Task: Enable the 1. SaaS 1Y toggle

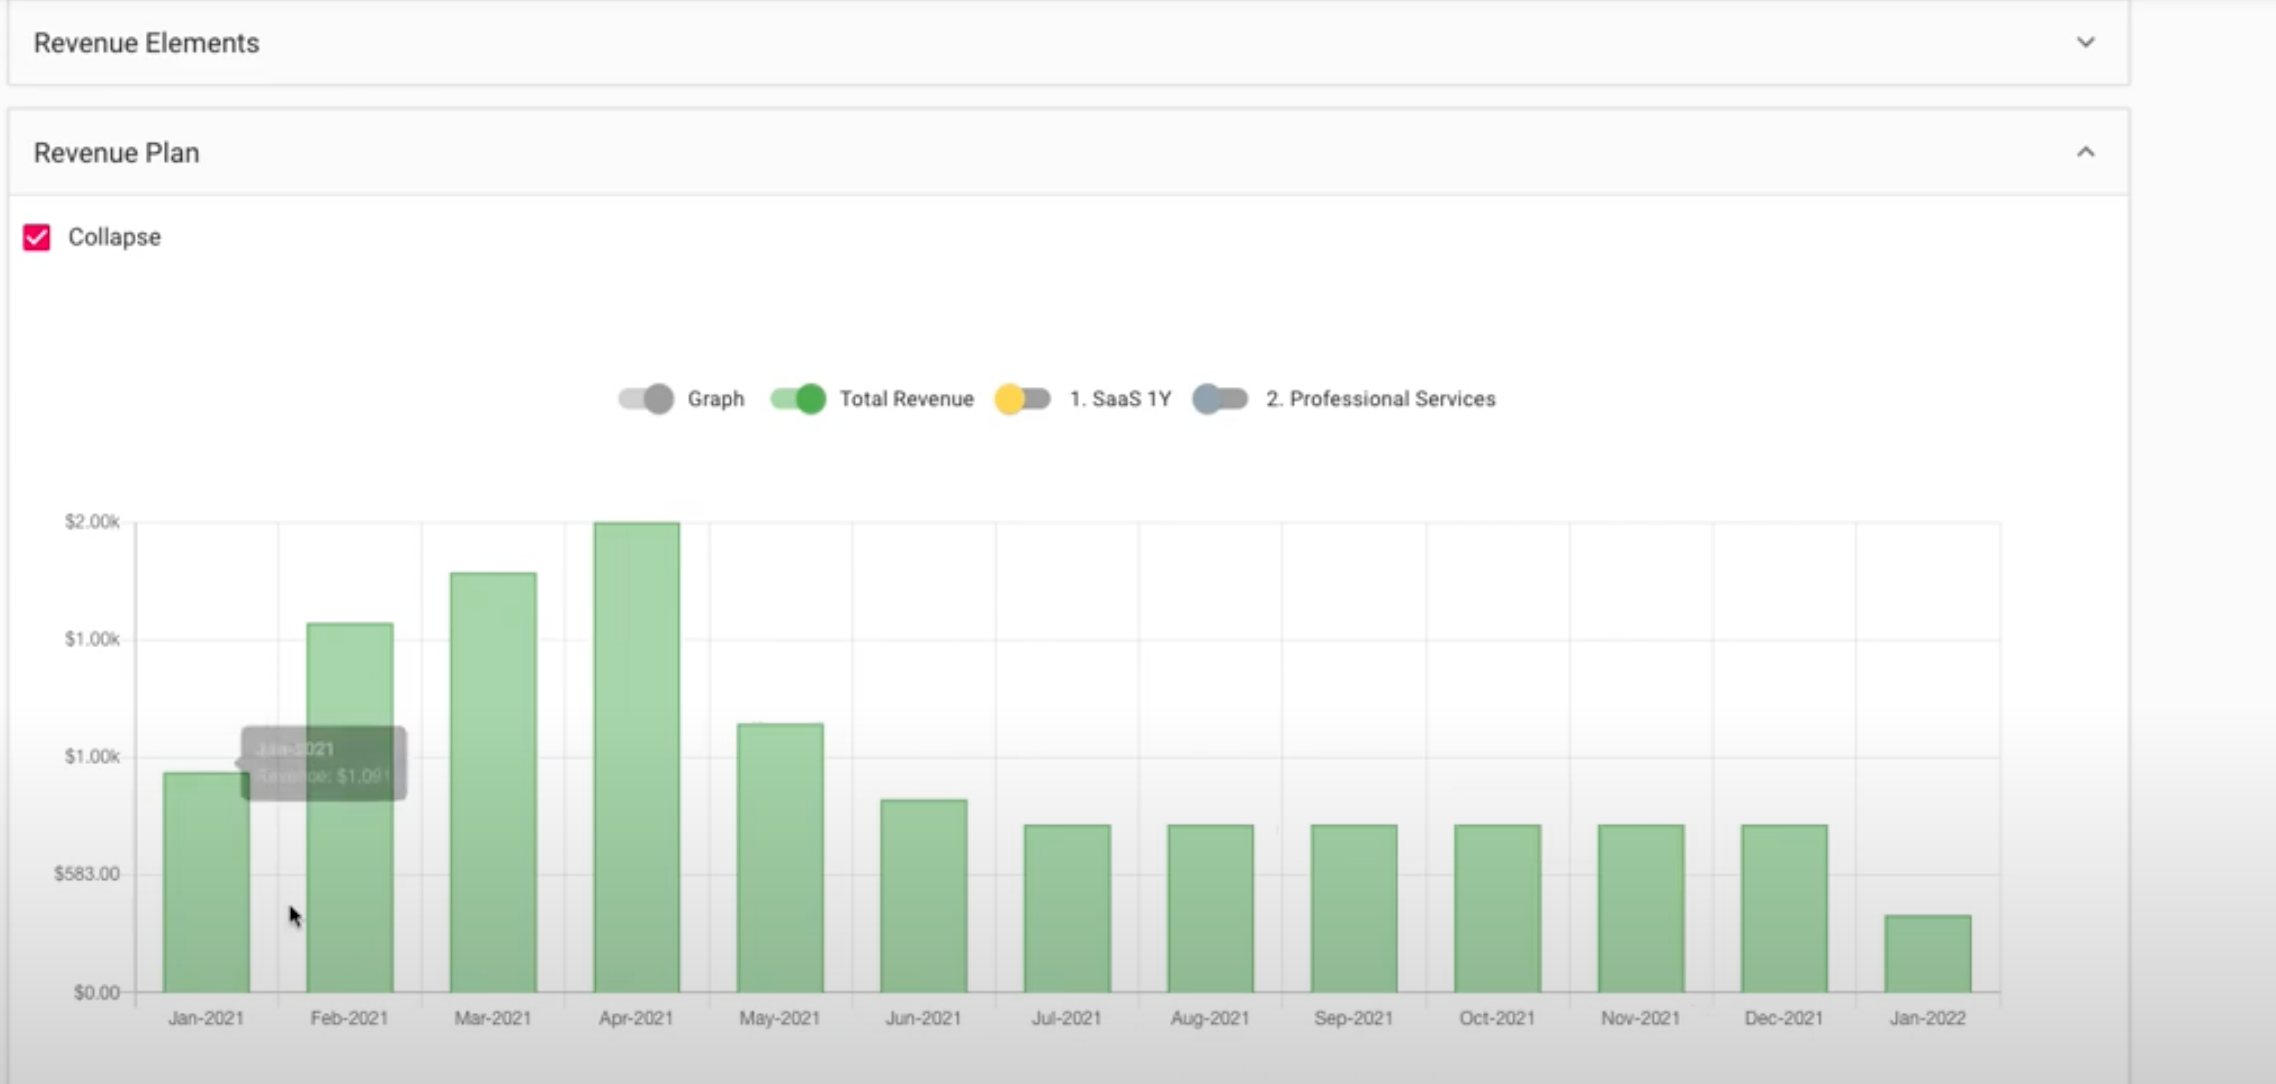Action: point(1022,399)
